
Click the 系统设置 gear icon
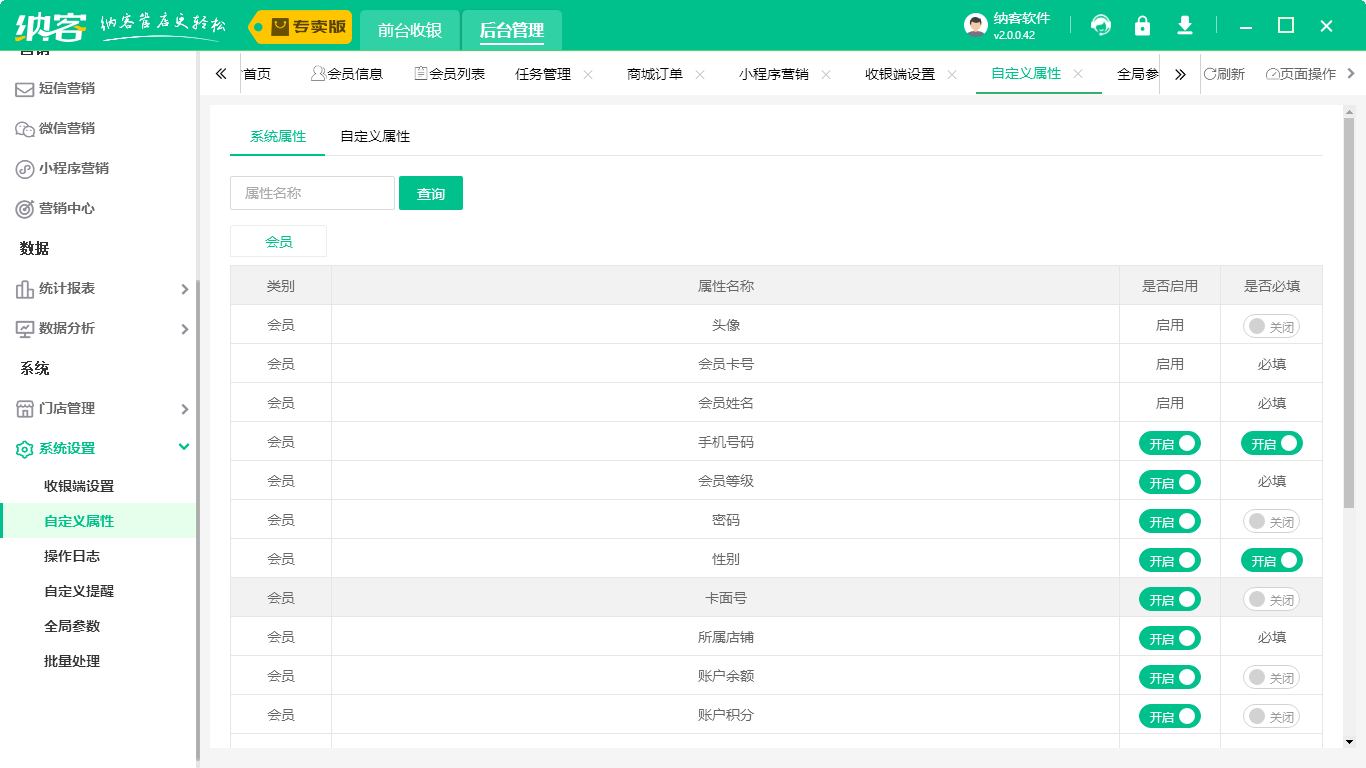[25, 449]
